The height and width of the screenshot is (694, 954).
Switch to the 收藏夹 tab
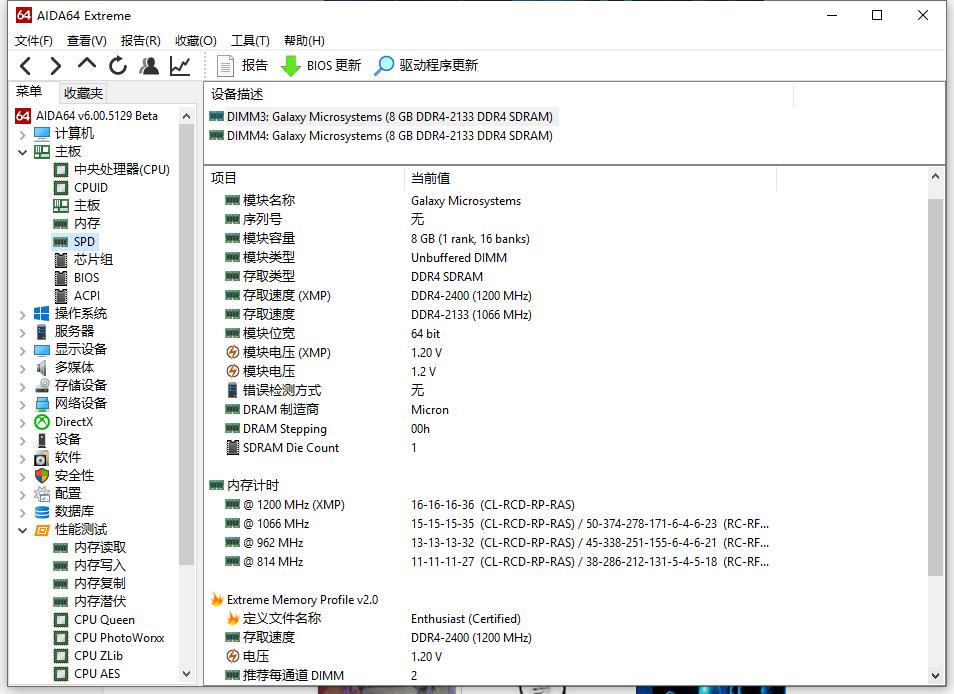[x=83, y=93]
